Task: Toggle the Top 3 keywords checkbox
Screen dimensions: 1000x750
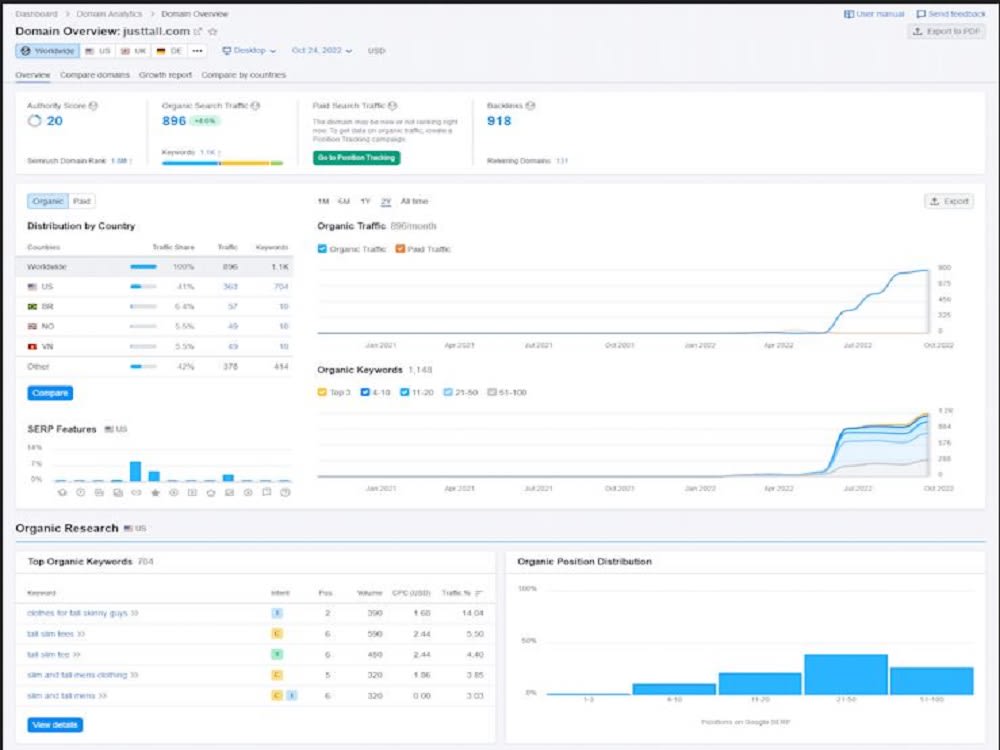Action: (x=322, y=392)
